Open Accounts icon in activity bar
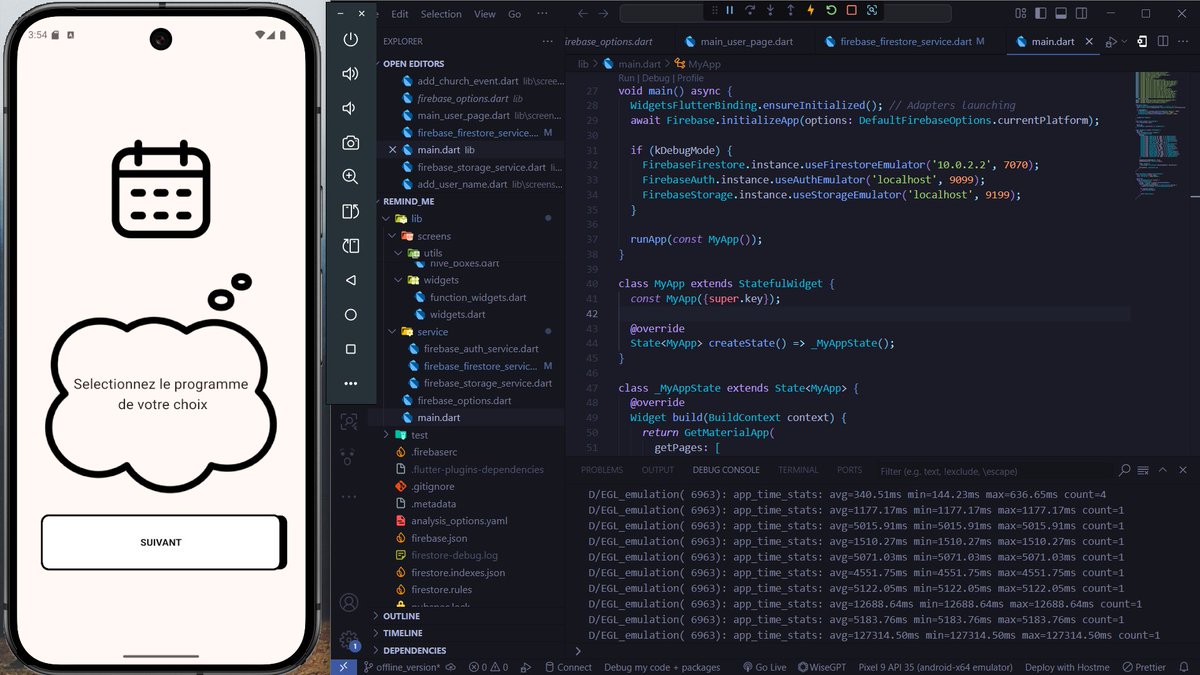Viewport: 1200px width, 675px height. tap(349, 602)
